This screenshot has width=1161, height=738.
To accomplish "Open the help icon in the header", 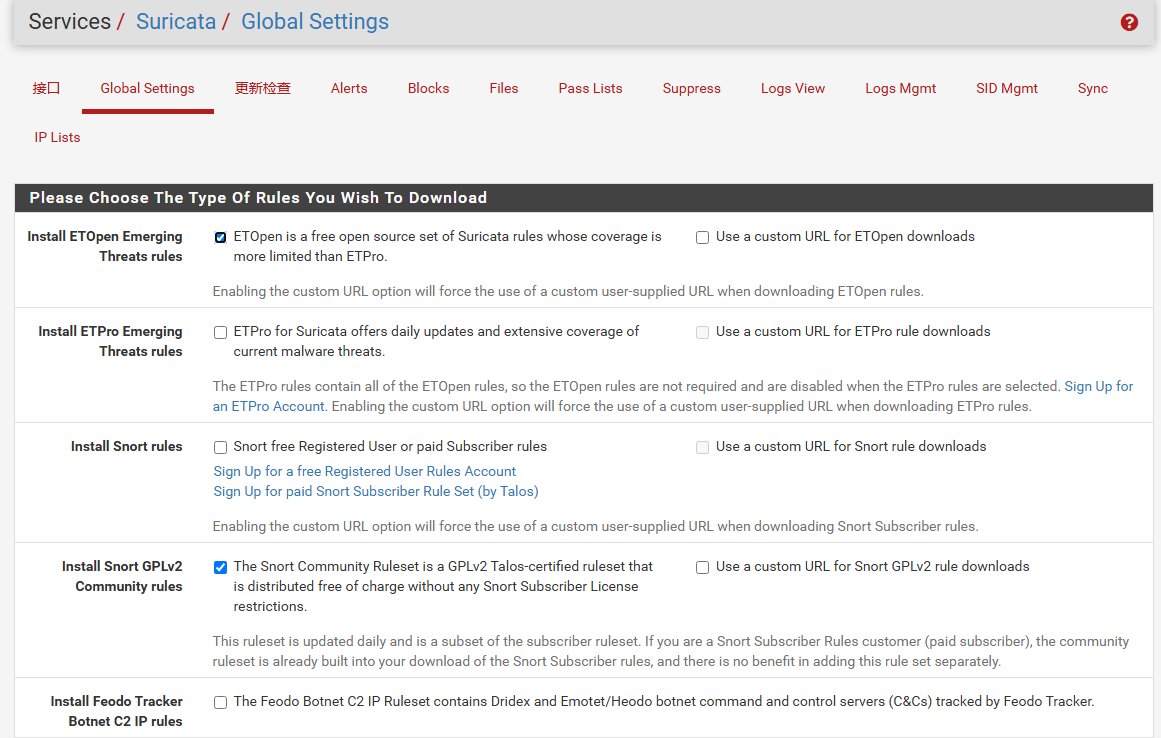I will click(x=1129, y=21).
